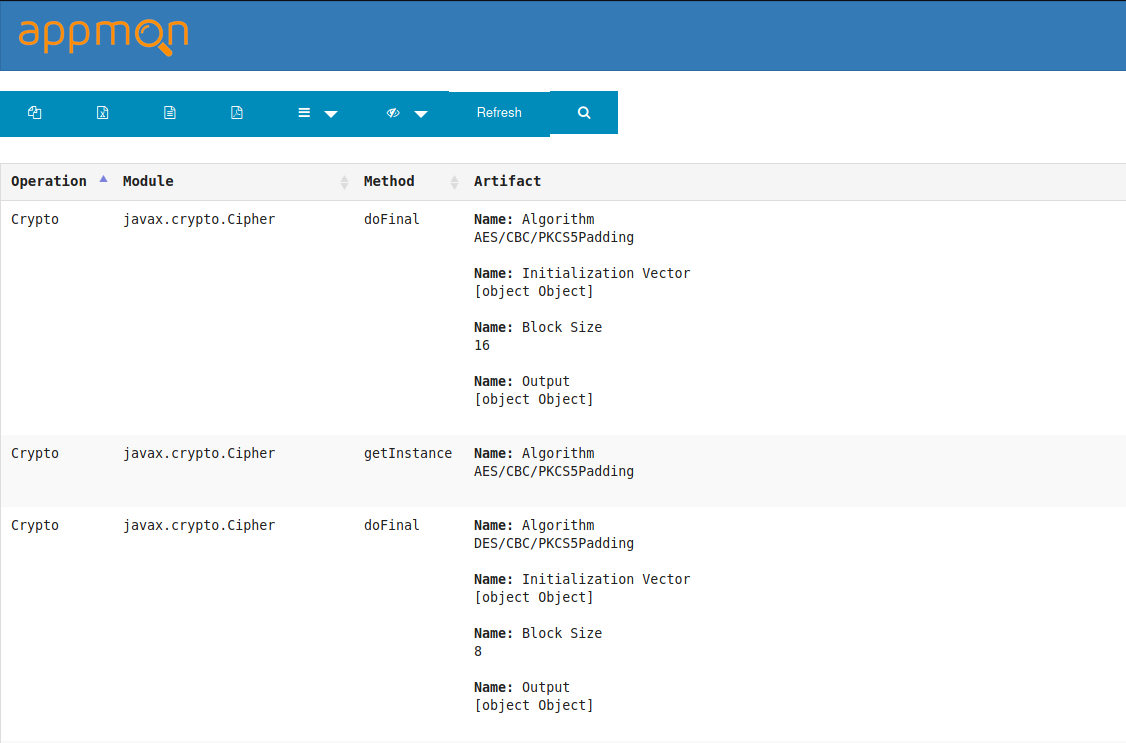Click the DES/CBC/PKCS5Padding algorithm value

553,543
